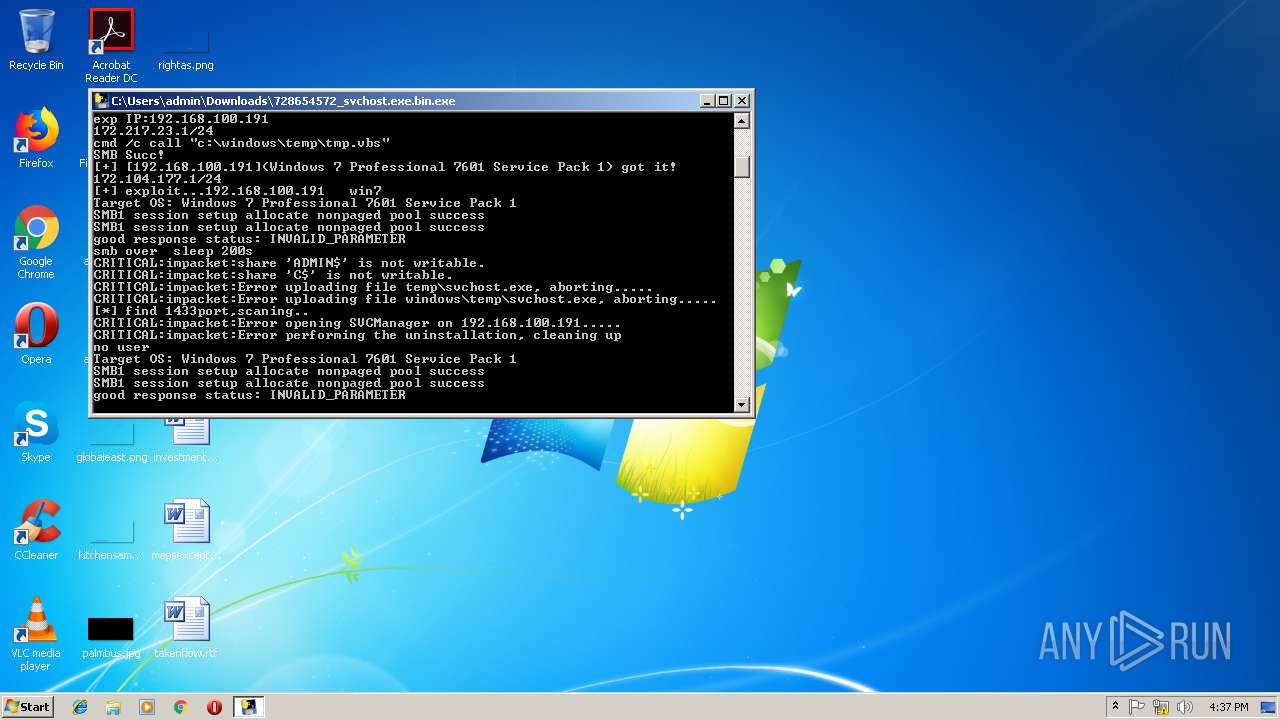This screenshot has width=1280, height=720.
Task: Select palmbus.jpg black thumbnail
Action: click(111, 637)
